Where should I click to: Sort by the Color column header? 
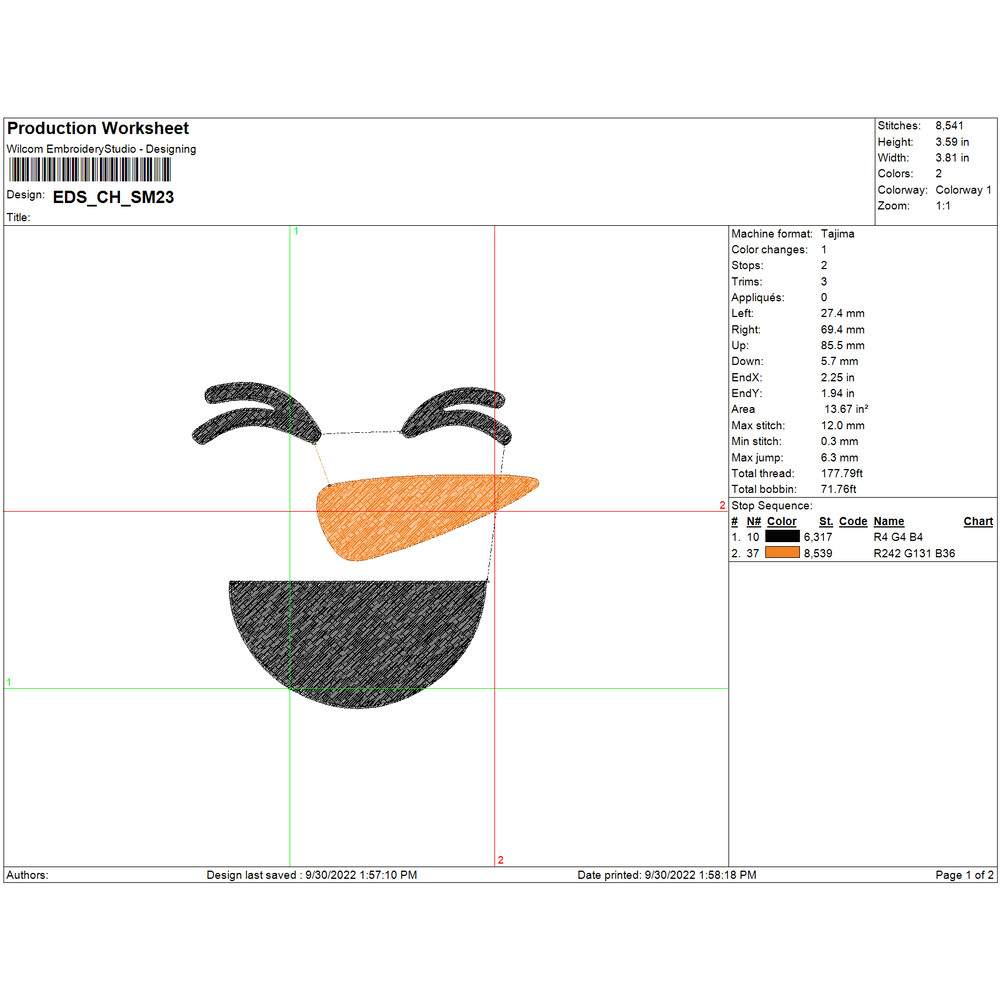[781, 521]
